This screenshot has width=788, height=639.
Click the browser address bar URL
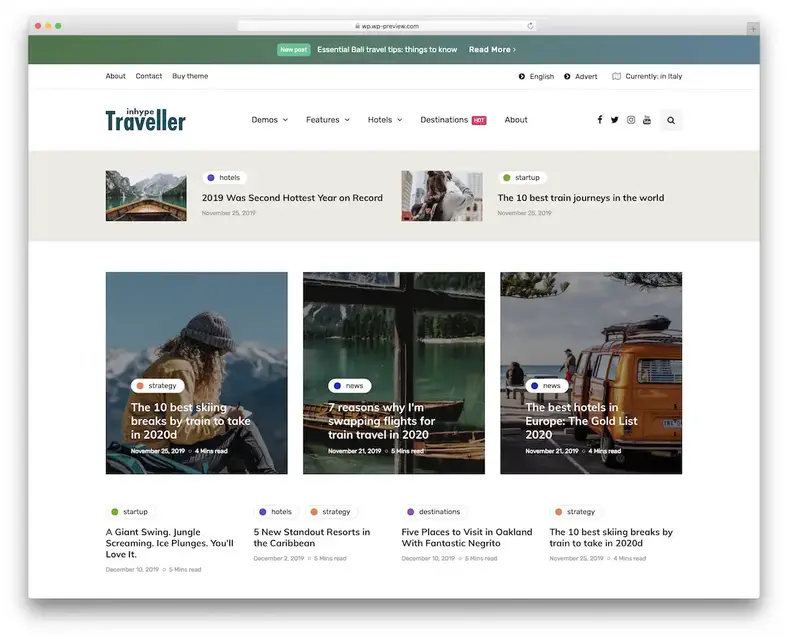coord(387,26)
